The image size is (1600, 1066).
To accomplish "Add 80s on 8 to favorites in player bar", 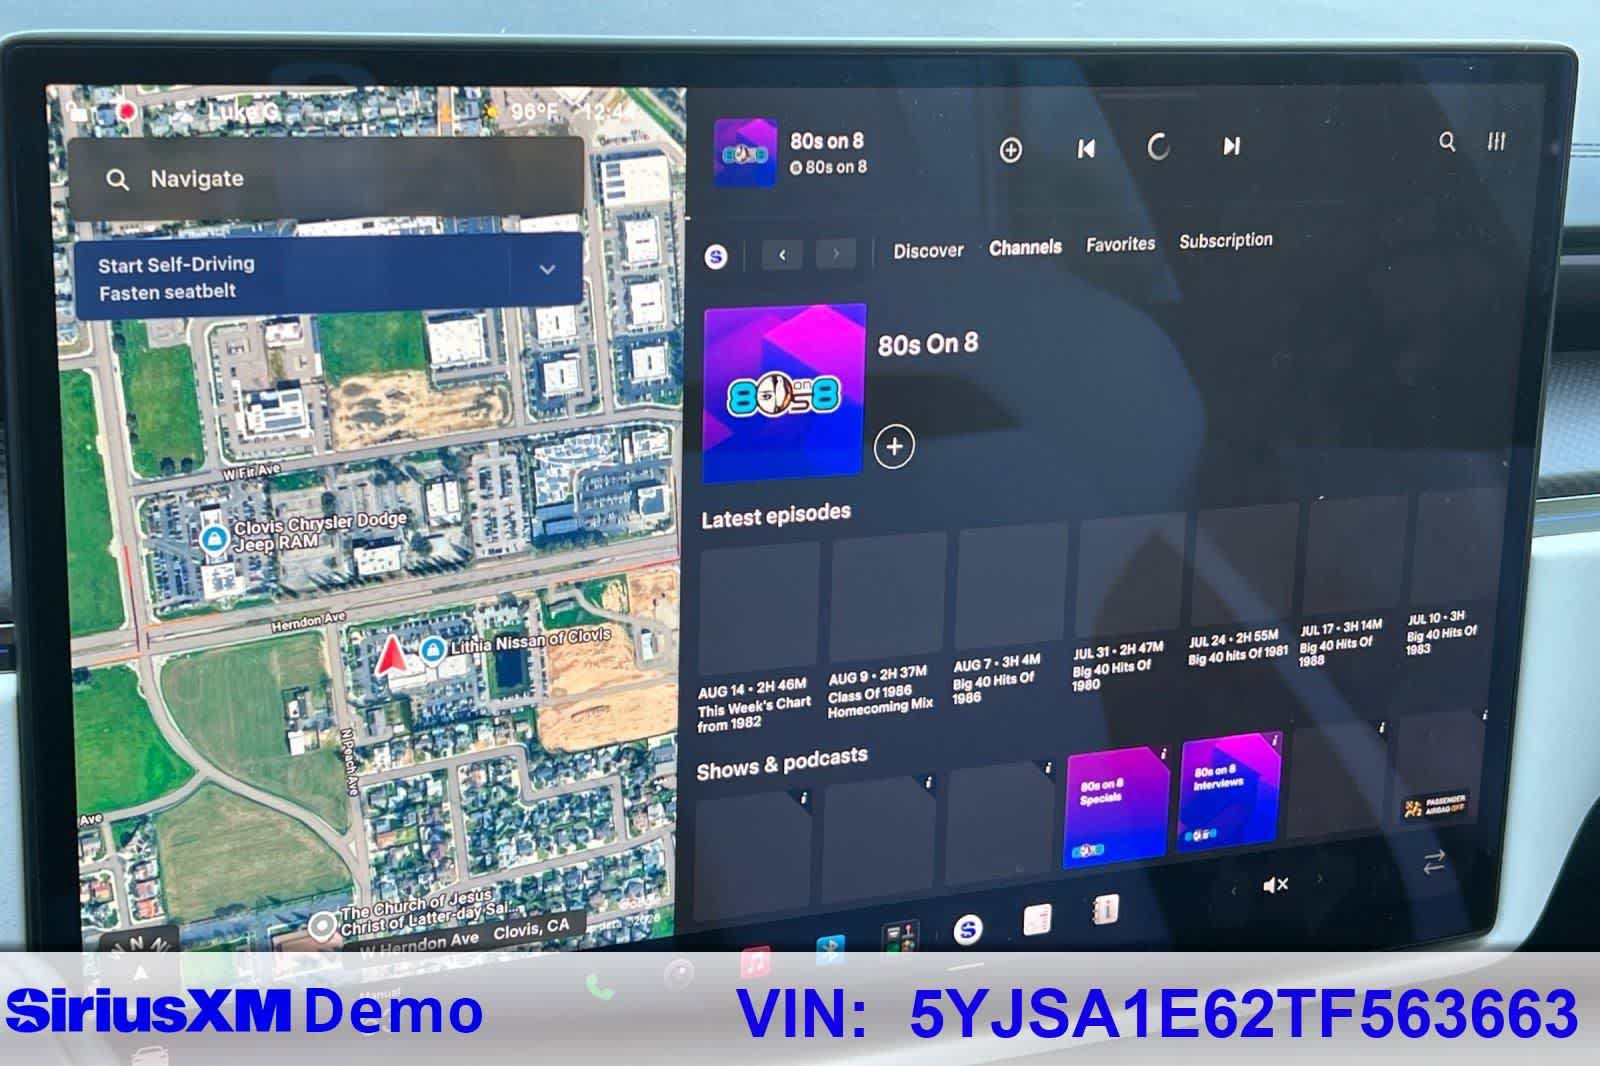I will pos(1010,150).
